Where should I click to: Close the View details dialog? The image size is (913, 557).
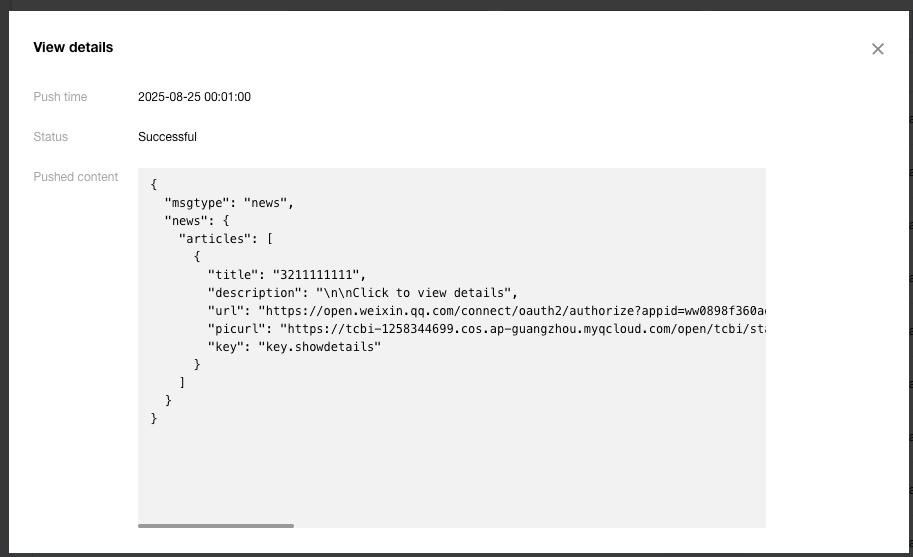click(878, 49)
